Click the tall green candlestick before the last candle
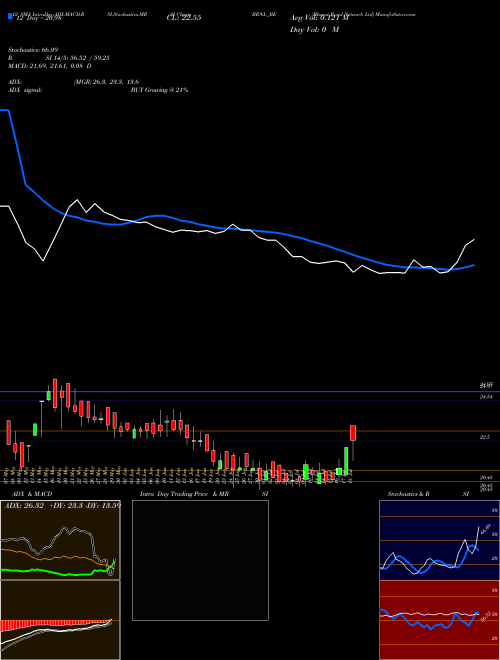 (x=346, y=461)
